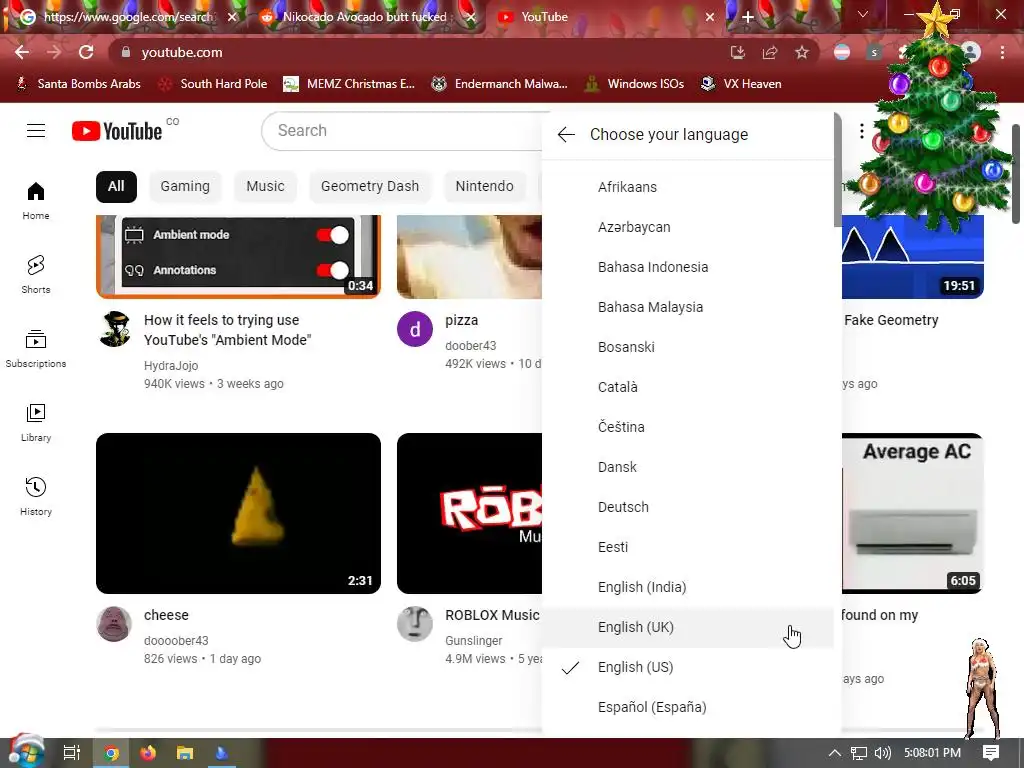Screen dimensions: 1024x768
Task: Open the VX Heaven bookmark
Action: (x=741, y=84)
